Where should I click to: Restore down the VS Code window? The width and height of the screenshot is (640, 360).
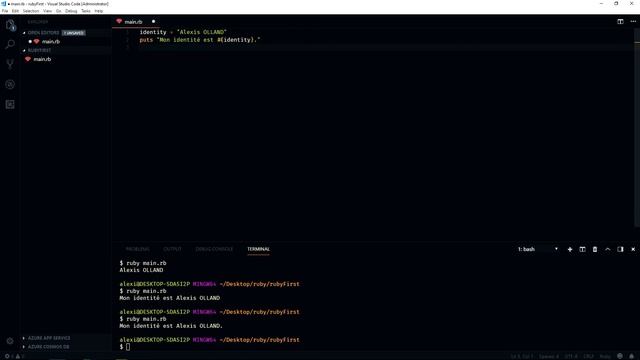(616, 4)
